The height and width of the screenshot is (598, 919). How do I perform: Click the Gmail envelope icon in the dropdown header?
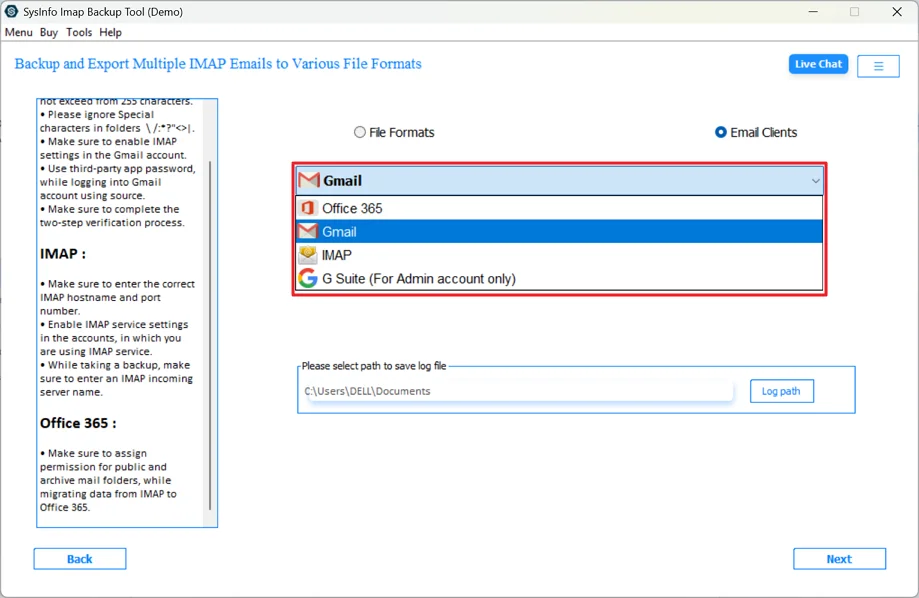[309, 181]
